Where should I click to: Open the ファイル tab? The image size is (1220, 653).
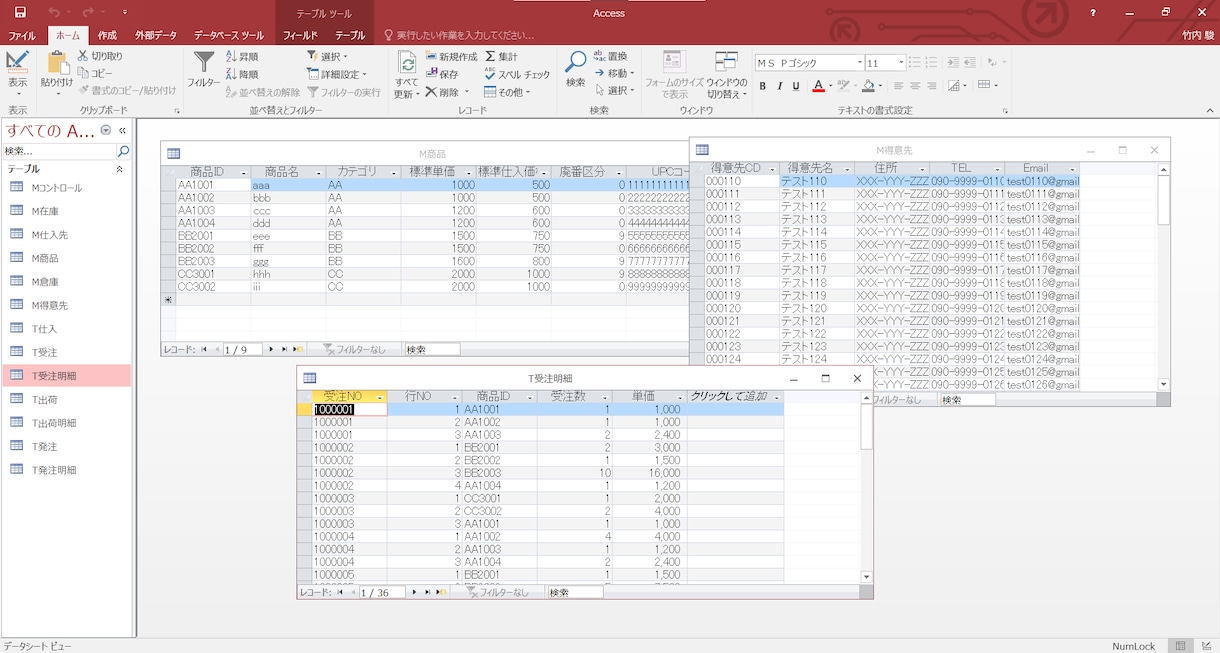tap(22, 35)
